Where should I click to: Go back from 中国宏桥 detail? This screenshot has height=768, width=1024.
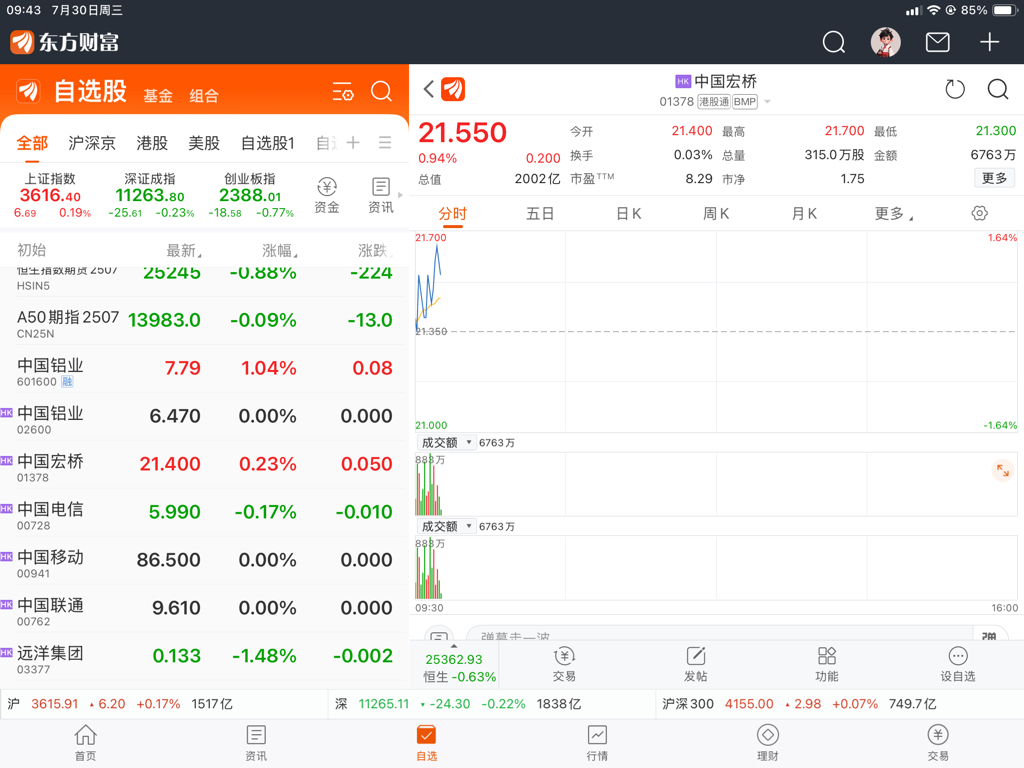(x=428, y=89)
